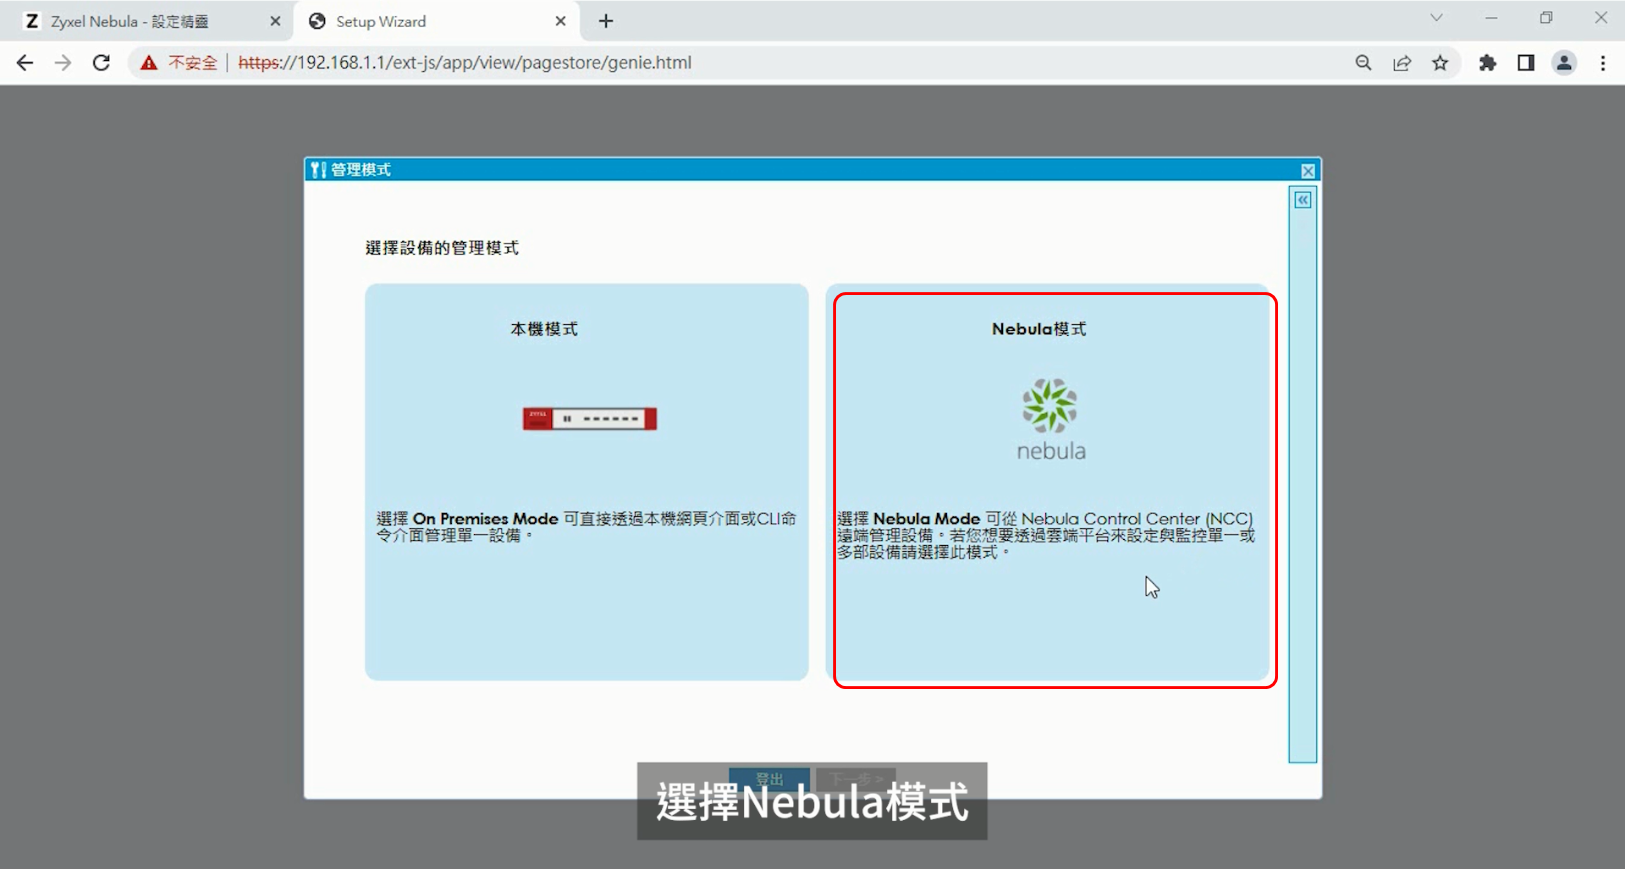Click the On Premises Mode description text
This screenshot has height=869, width=1625.
click(586, 527)
